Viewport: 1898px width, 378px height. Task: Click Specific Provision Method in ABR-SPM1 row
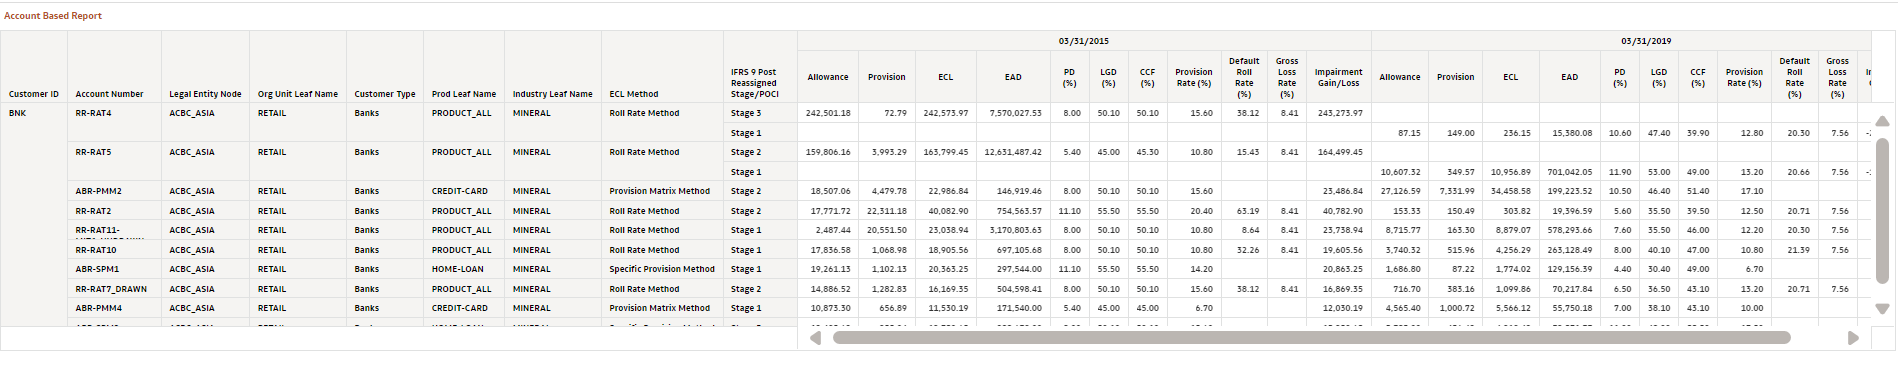pyautogui.click(x=662, y=269)
